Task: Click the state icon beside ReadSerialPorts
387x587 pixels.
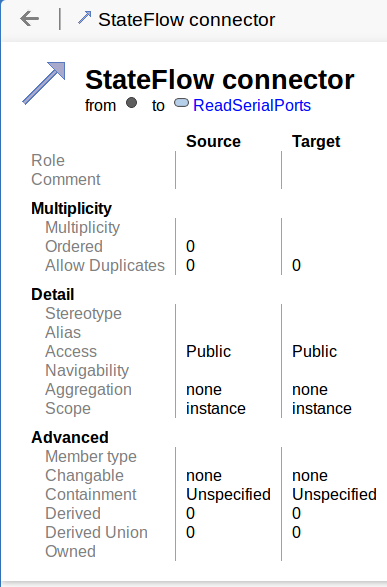Action: pos(181,103)
